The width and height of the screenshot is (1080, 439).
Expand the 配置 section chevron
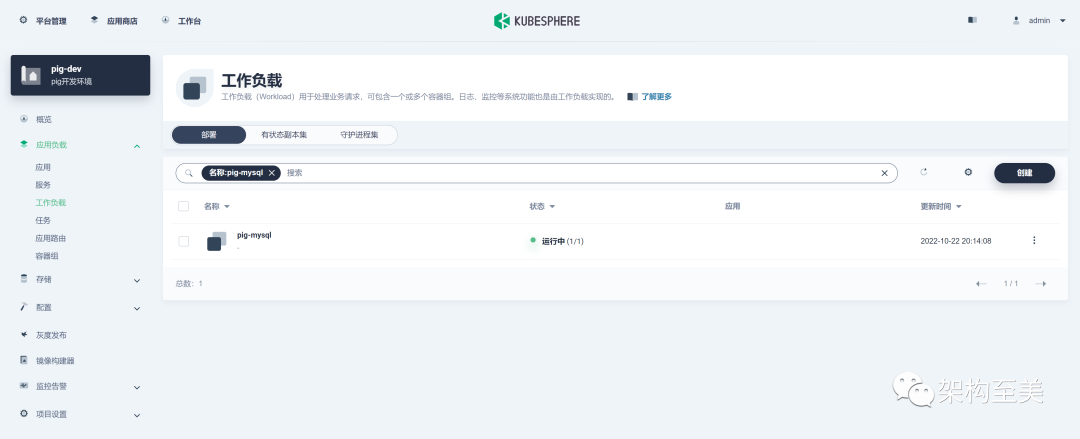137,308
